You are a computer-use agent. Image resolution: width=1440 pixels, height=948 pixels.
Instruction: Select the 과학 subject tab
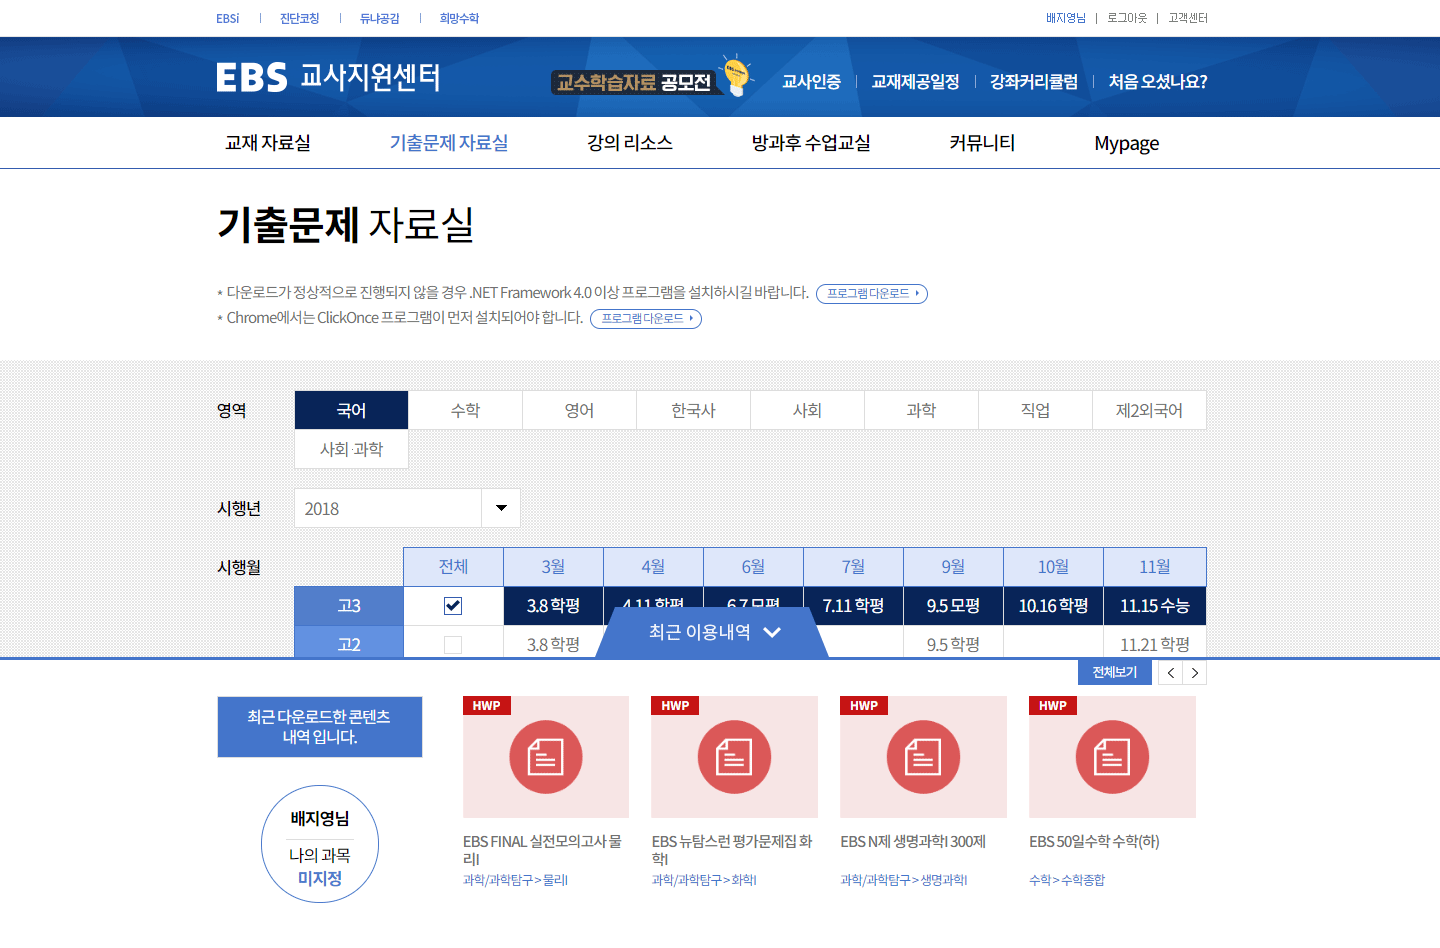pos(921,410)
